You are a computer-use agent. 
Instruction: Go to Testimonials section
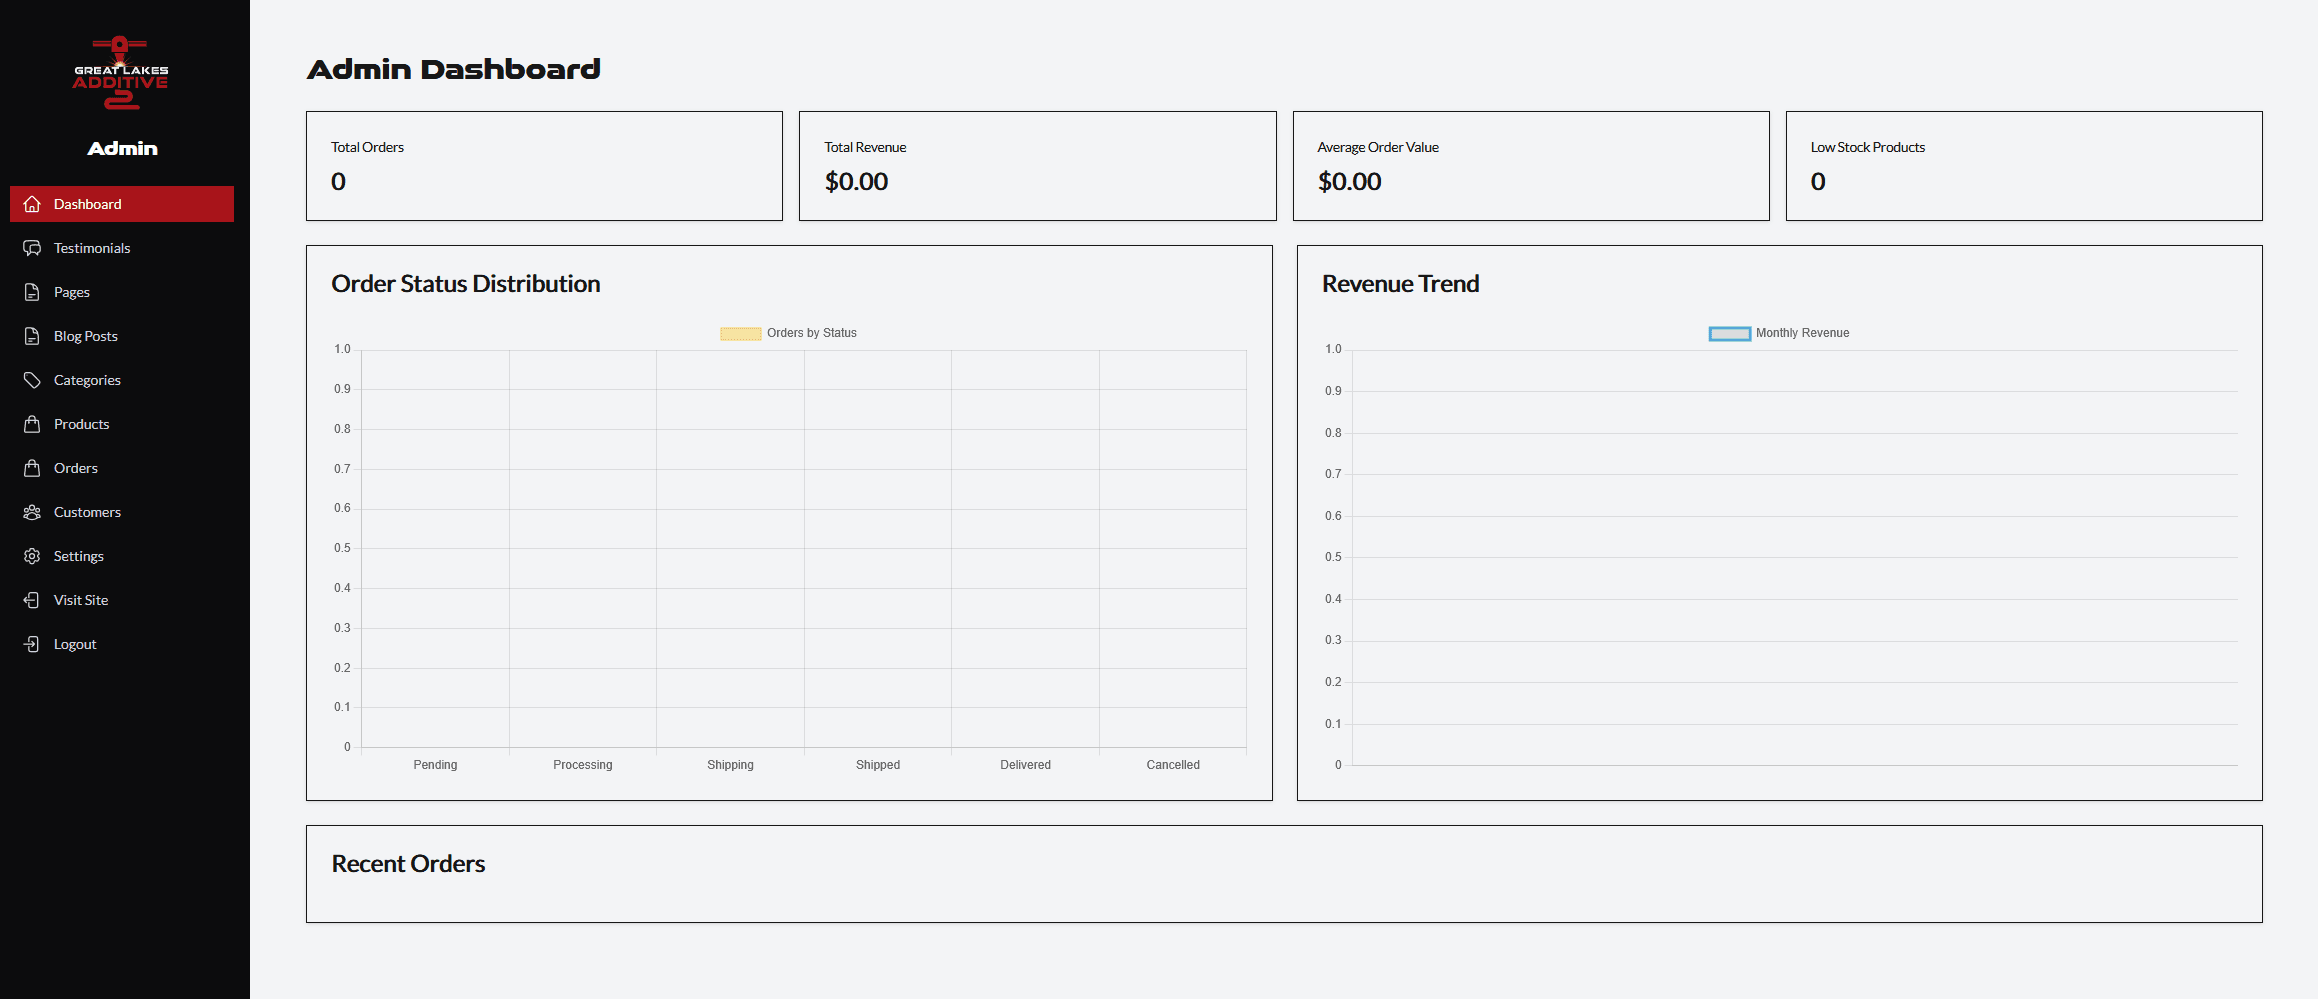point(122,248)
